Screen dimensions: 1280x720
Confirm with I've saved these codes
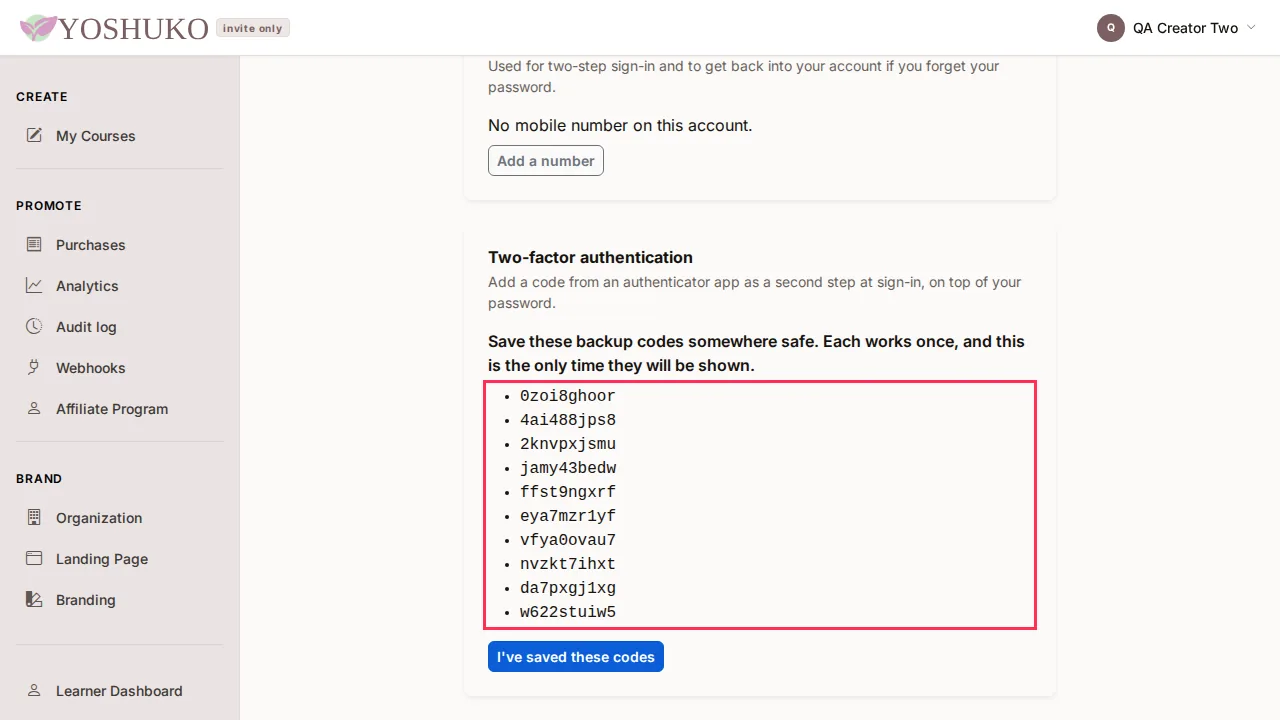[x=576, y=657]
